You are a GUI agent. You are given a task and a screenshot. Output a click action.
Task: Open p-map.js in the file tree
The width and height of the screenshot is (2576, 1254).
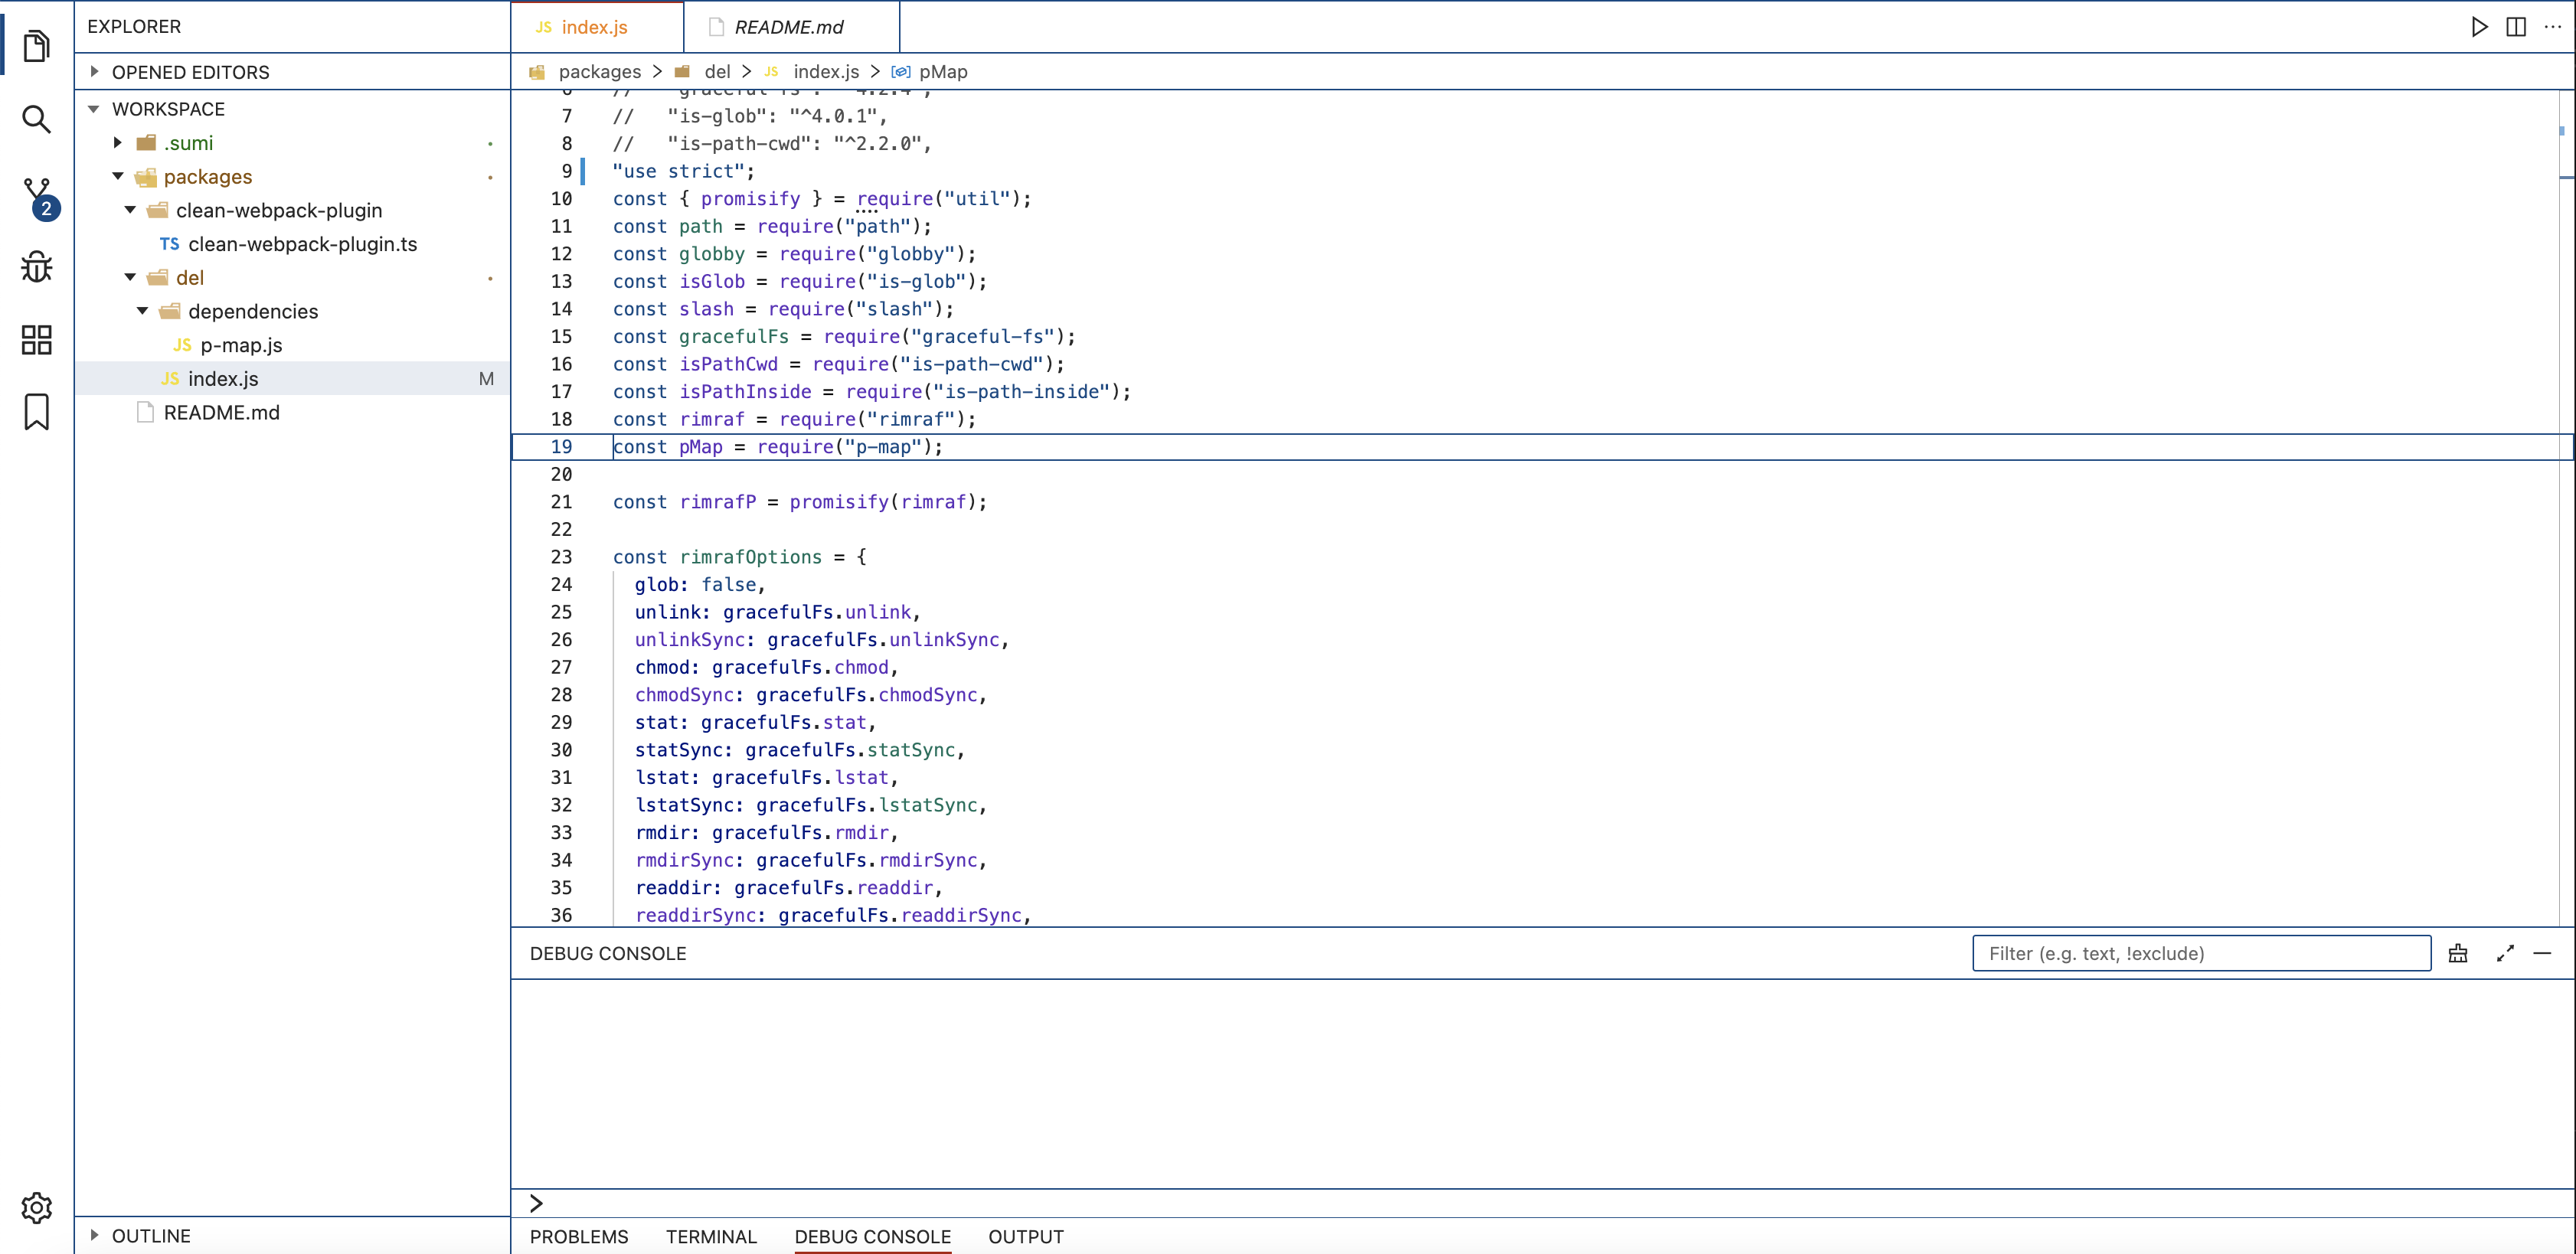tap(293, 345)
